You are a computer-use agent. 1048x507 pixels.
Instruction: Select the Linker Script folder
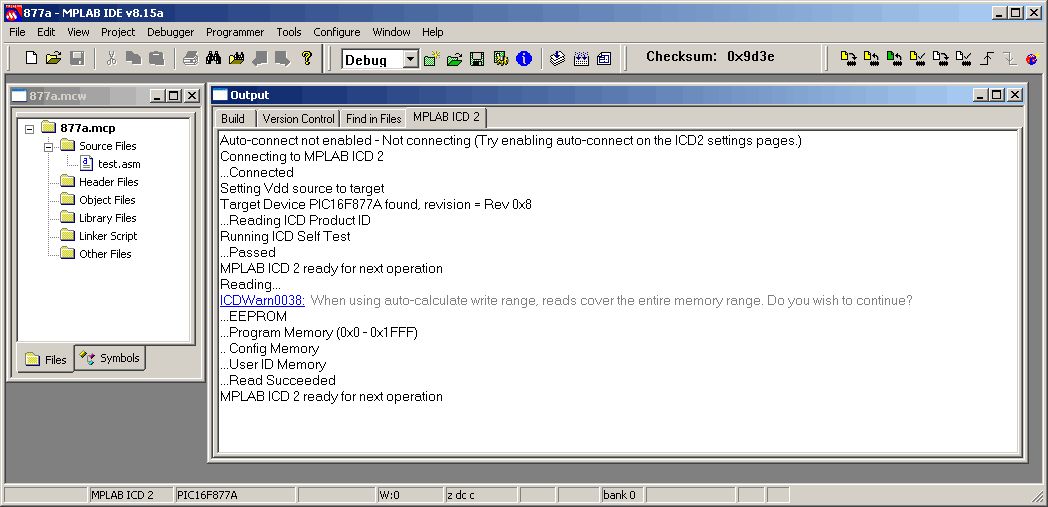[x=108, y=236]
